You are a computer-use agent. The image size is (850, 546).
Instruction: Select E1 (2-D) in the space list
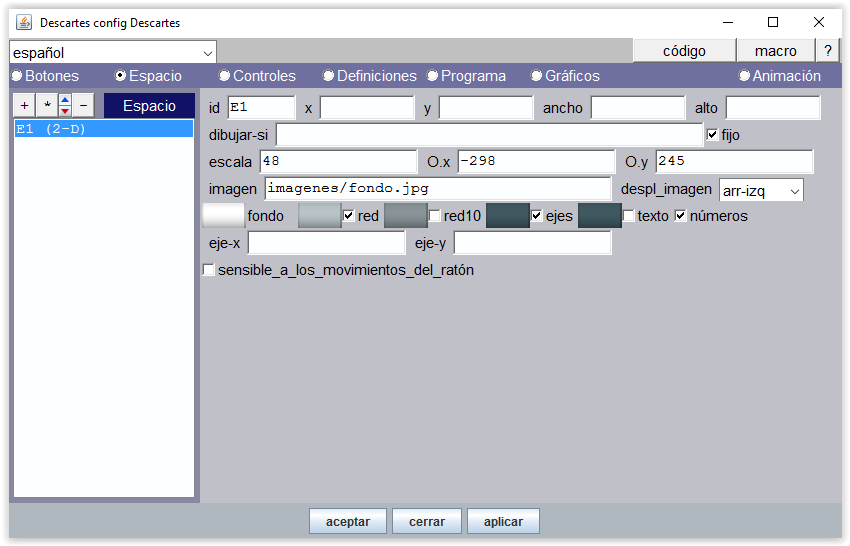tap(103, 129)
